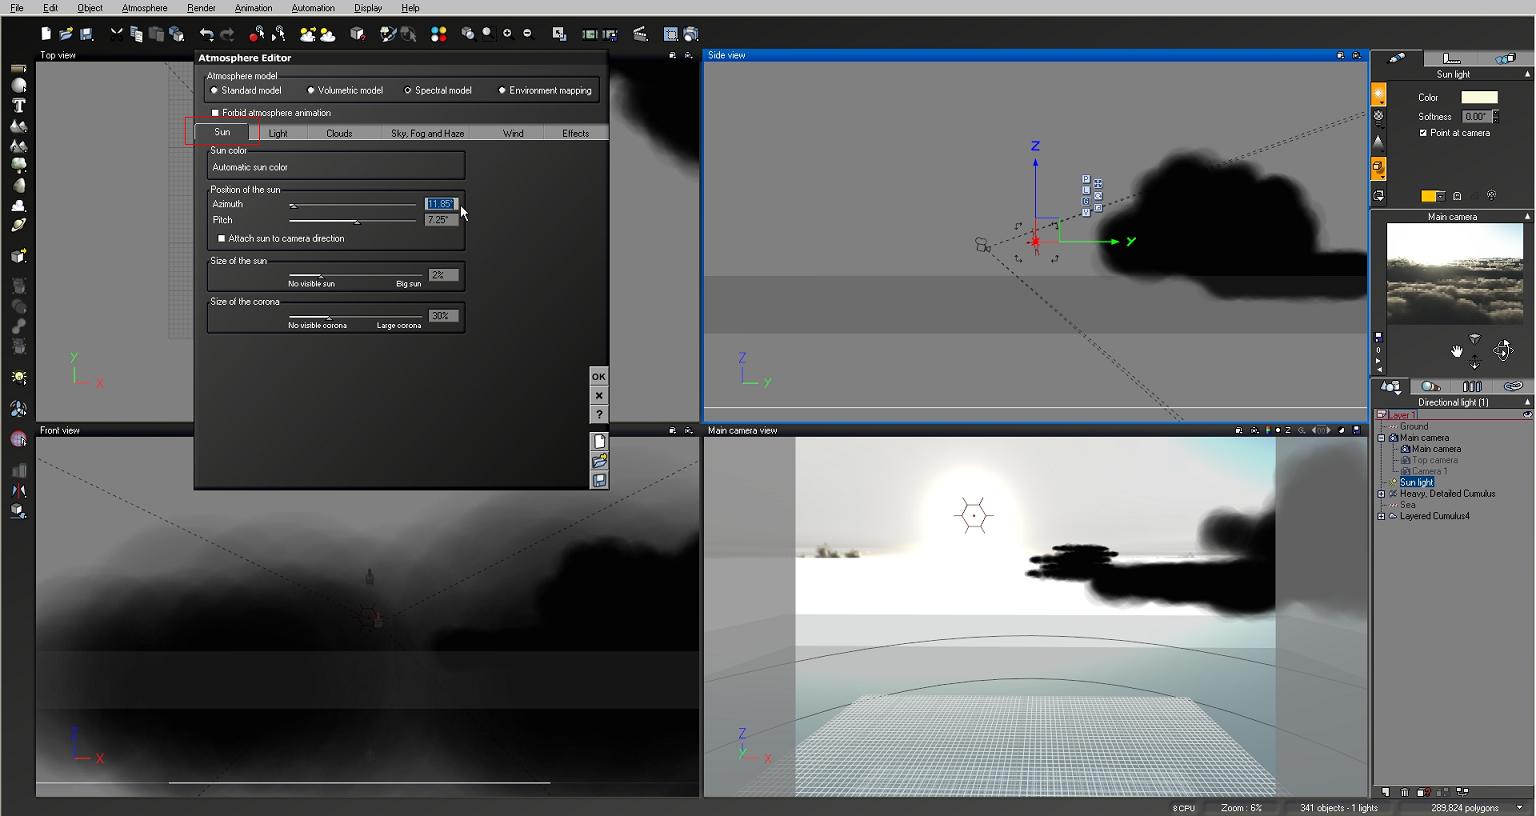Cancel the Atmosphere Editor with X button
Viewport: 1536px width, 816px height.
tap(598, 396)
